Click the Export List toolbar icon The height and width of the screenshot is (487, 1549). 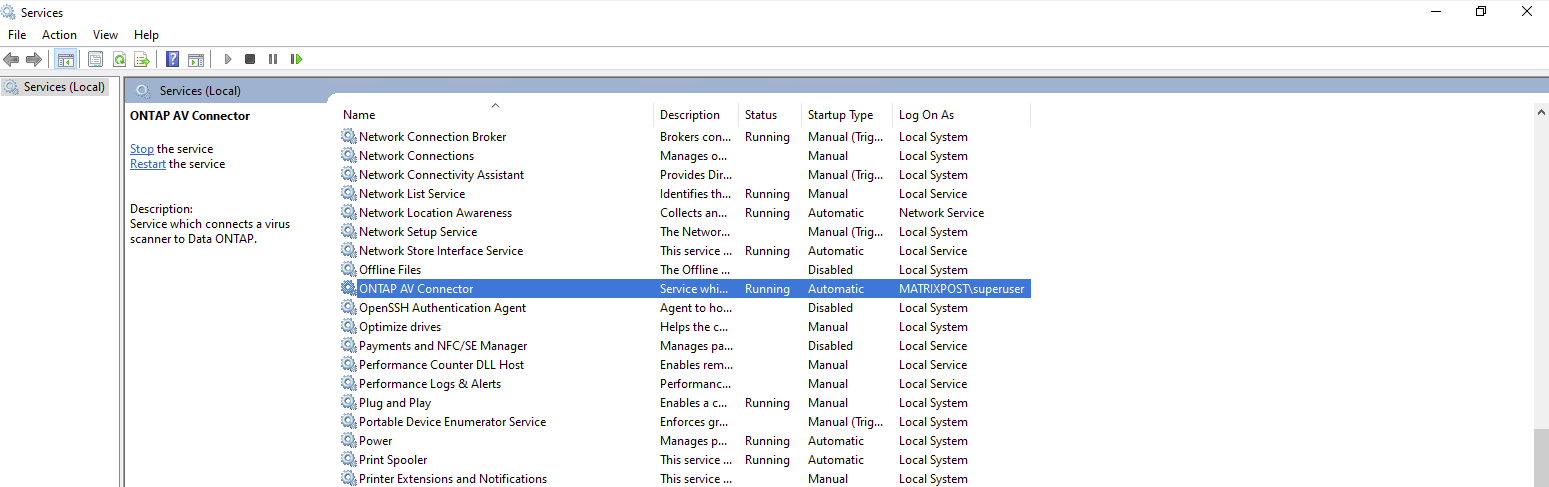pyautogui.click(x=142, y=60)
